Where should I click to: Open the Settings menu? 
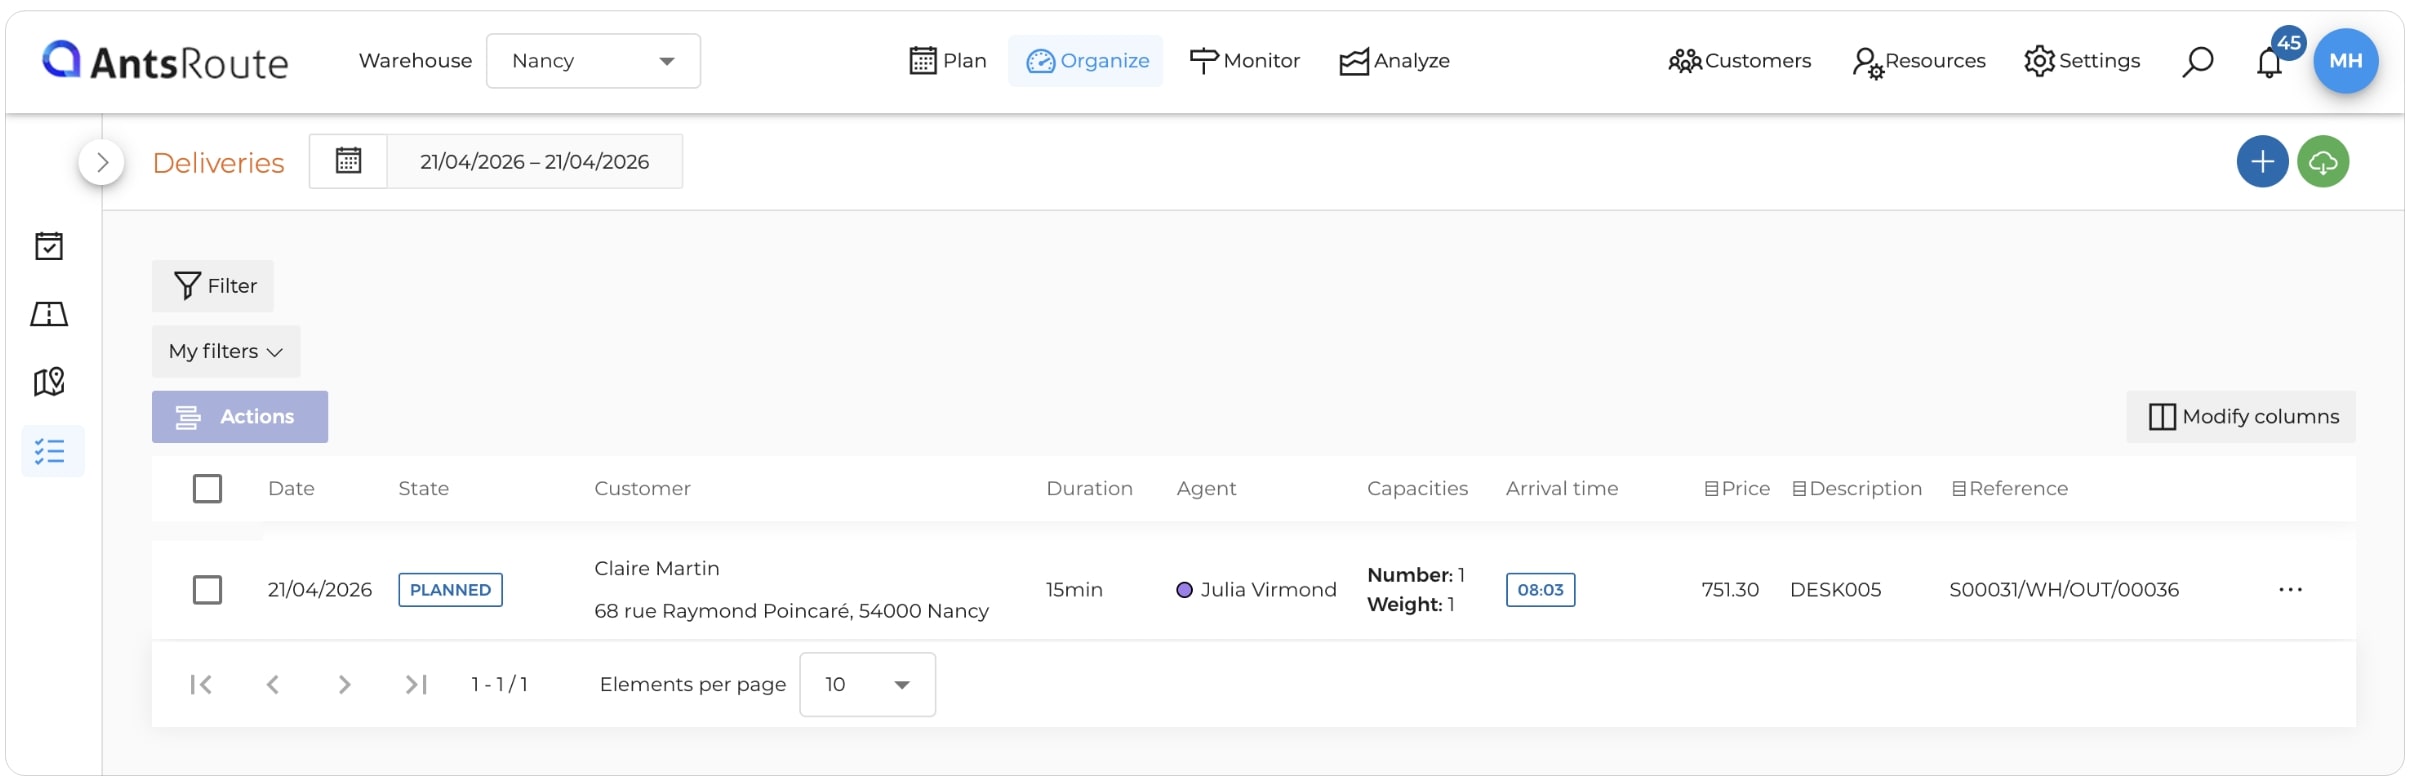pos(2082,61)
